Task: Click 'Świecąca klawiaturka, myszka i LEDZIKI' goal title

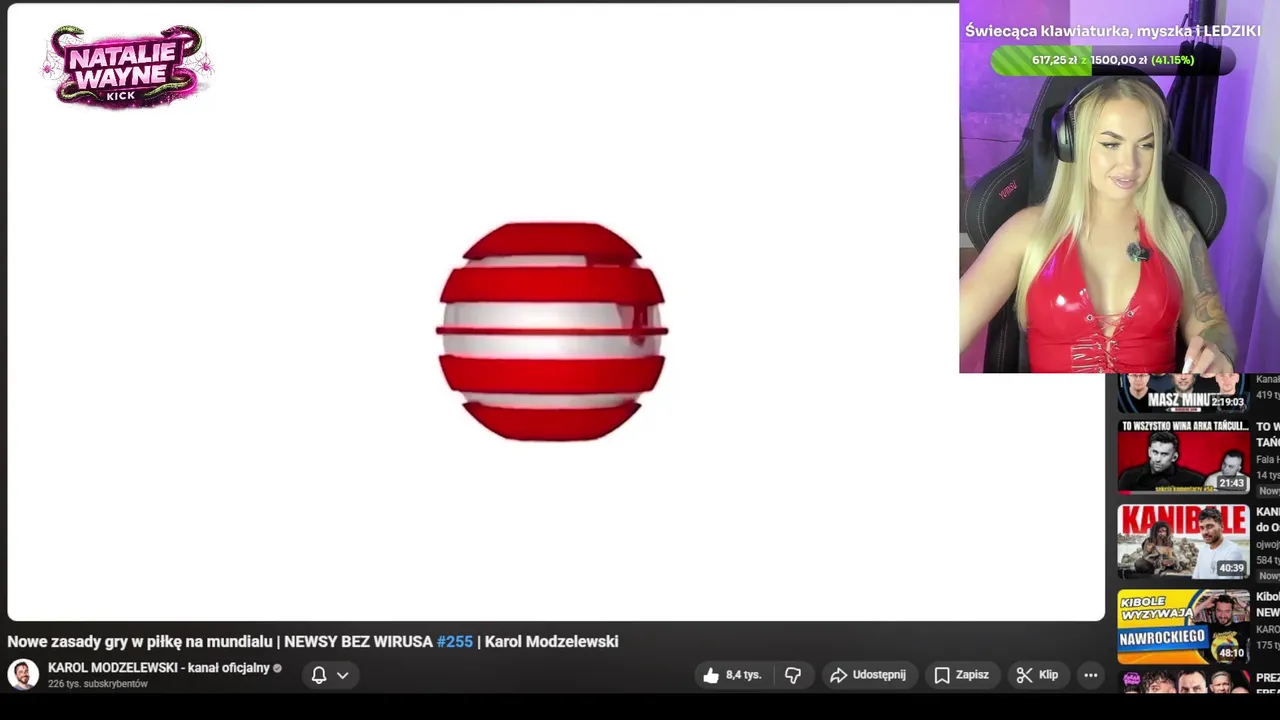Action: (1112, 31)
